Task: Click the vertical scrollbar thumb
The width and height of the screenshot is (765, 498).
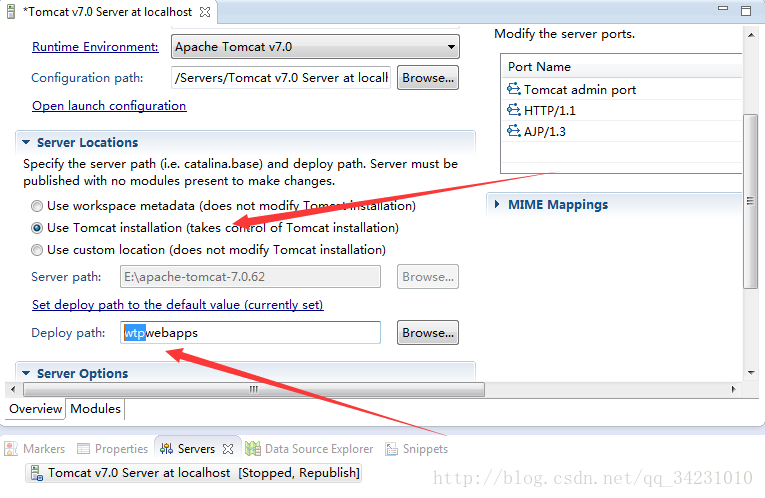Action: [751, 201]
